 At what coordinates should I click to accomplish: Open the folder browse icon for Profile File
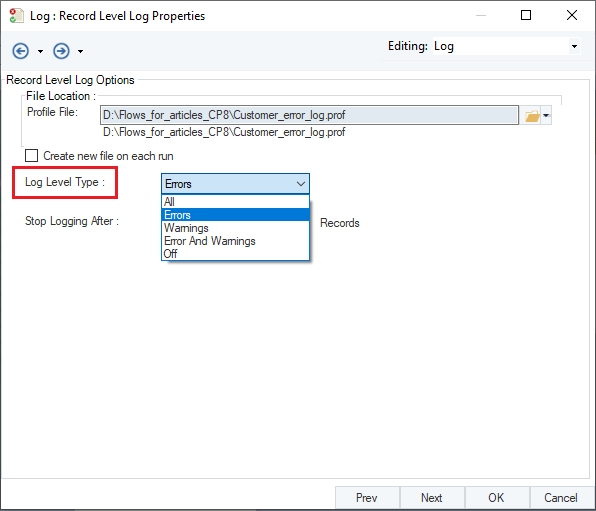(532, 116)
